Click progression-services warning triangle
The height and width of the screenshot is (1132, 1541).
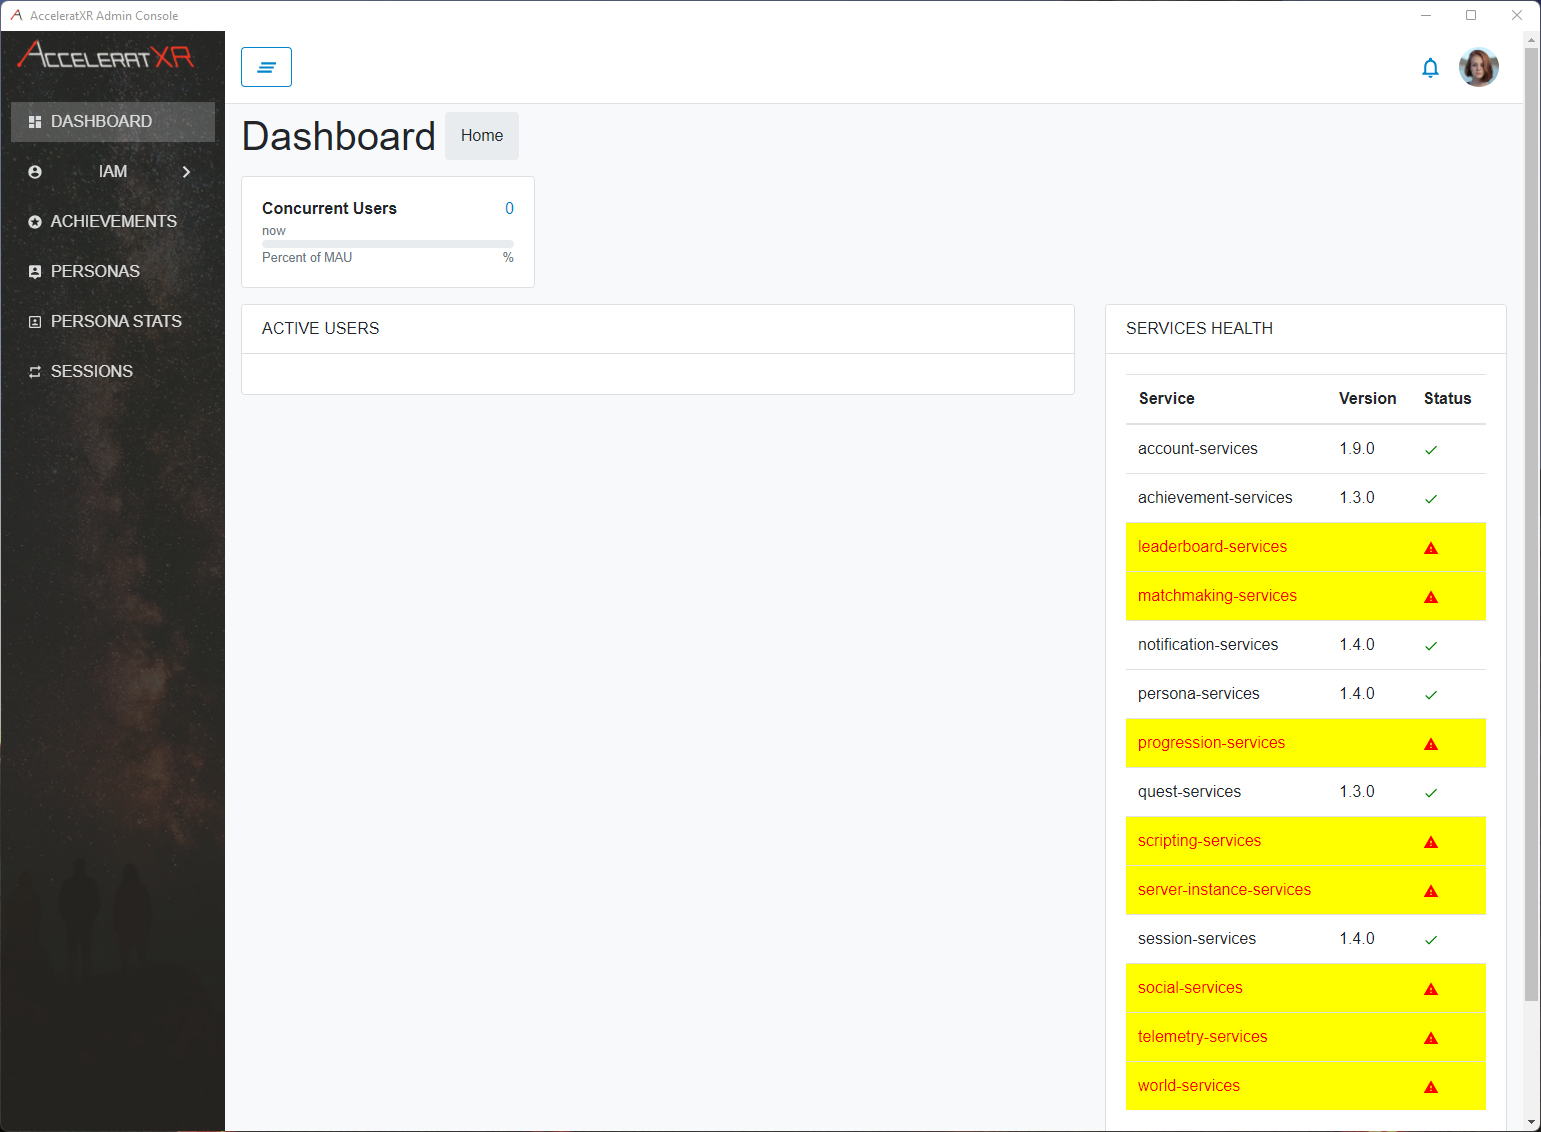(x=1431, y=744)
